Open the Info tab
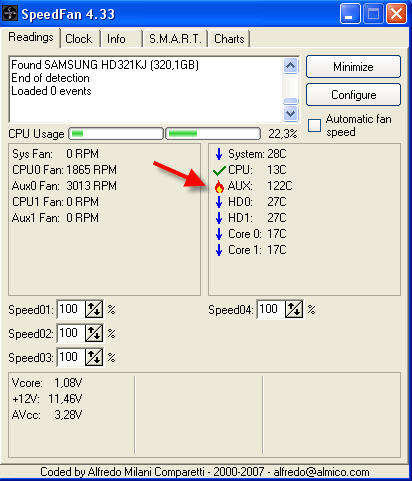 tap(116, 39)
